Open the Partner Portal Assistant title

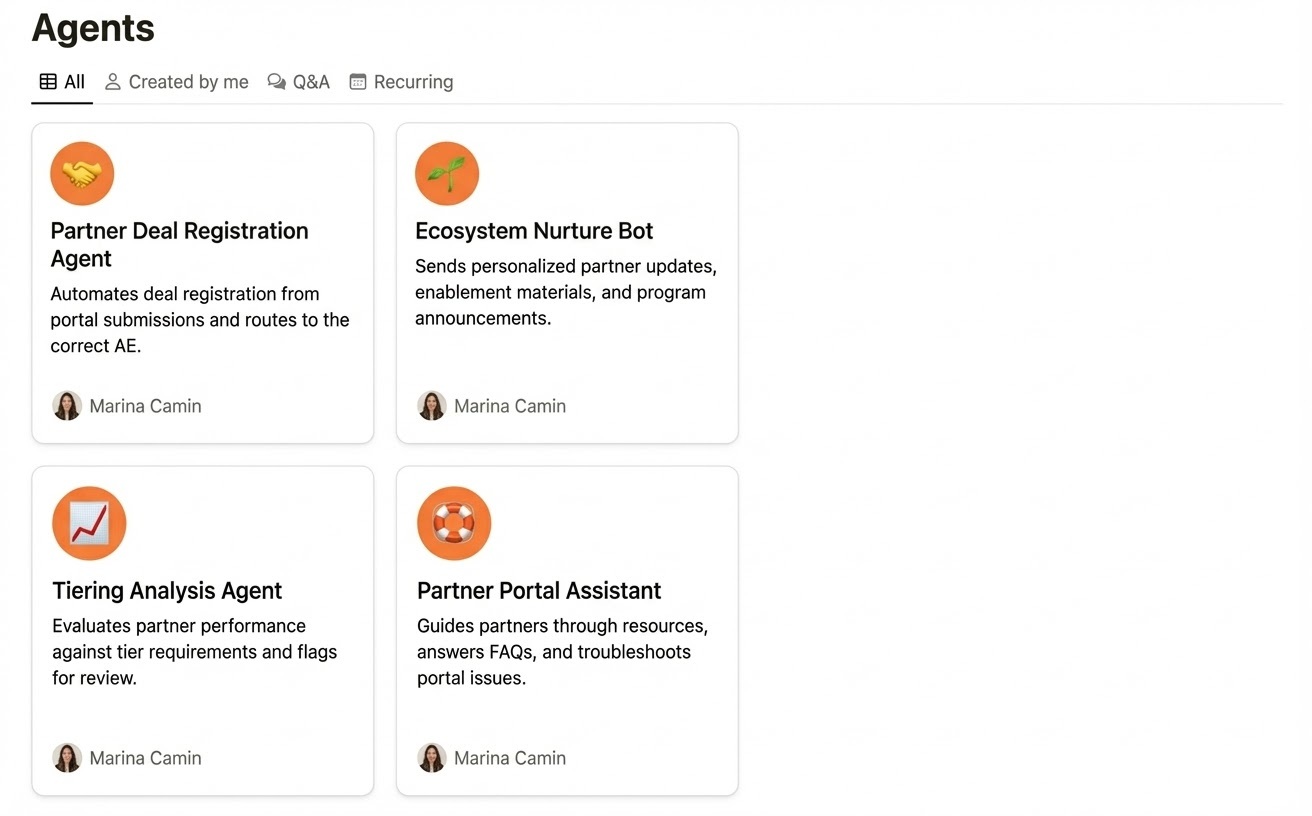tap(539, 591)
